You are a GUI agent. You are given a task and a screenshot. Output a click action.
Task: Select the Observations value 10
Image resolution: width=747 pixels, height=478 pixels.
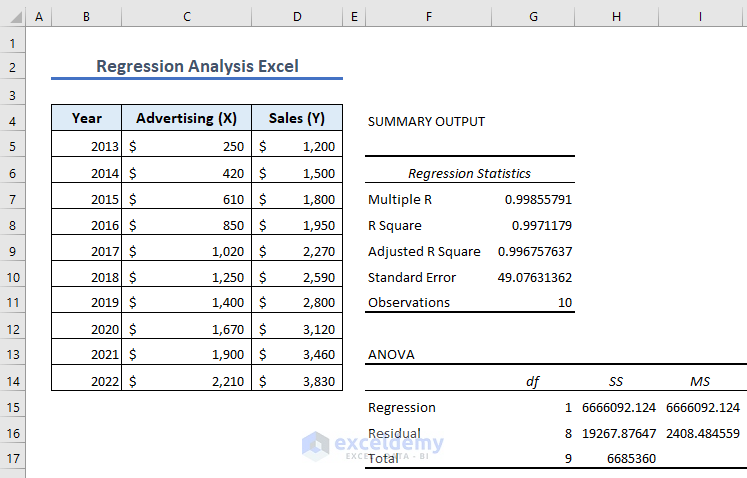click(563, 302)
